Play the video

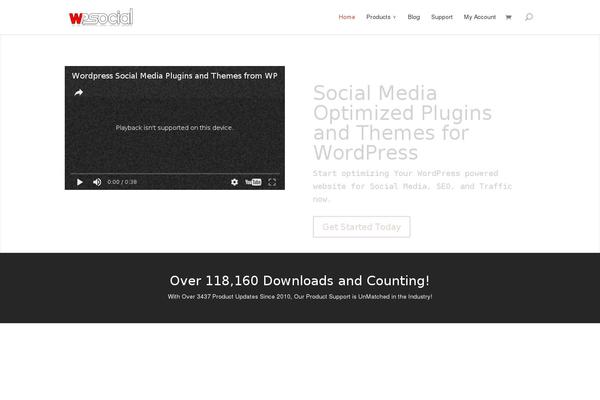[80, 182]
